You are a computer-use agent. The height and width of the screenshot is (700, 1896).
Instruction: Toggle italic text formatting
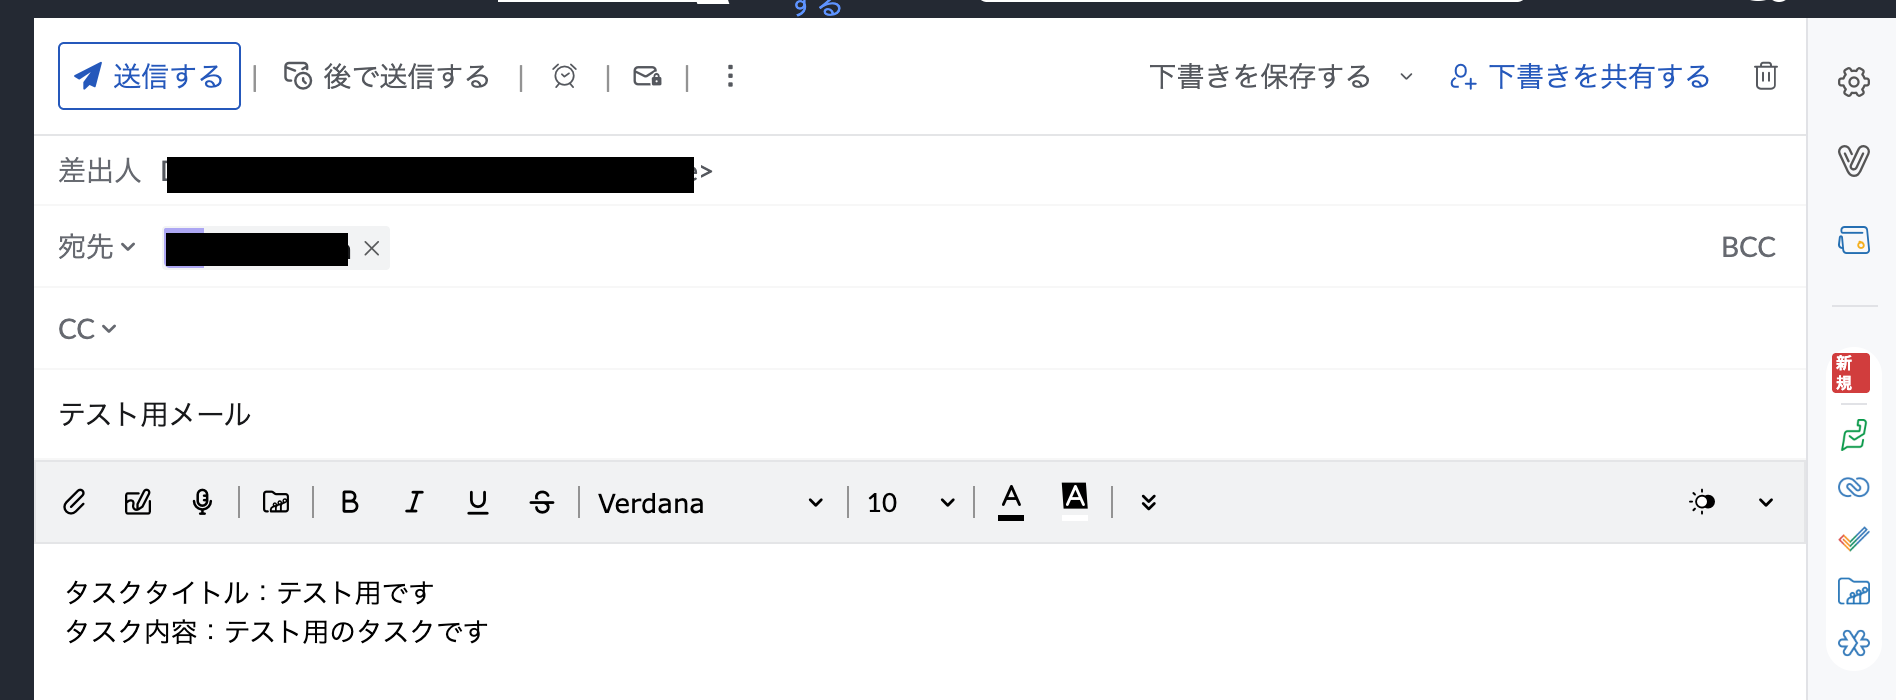click(x=414, y=502)
